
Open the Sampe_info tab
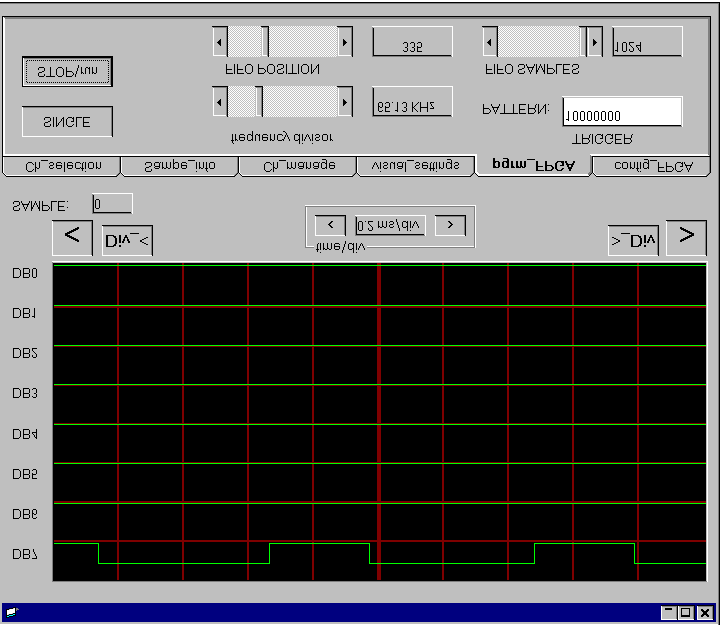[180, 166]
